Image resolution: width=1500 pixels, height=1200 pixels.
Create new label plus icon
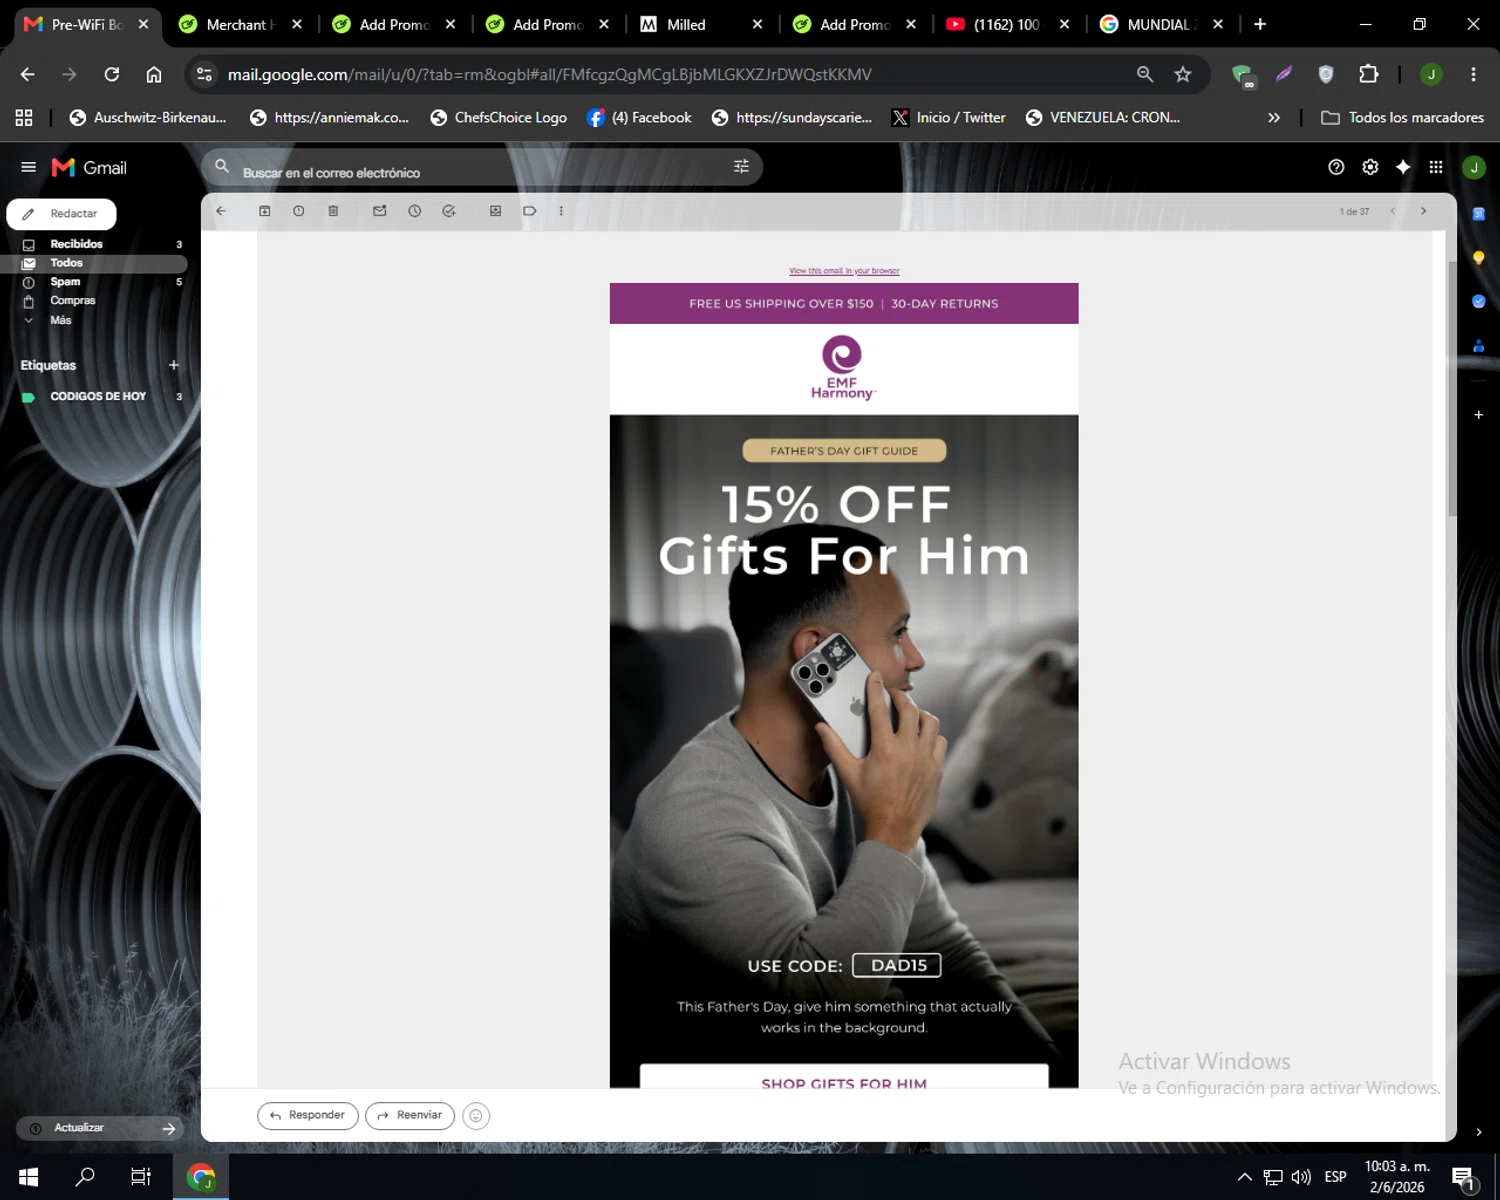tap(174, 365)
